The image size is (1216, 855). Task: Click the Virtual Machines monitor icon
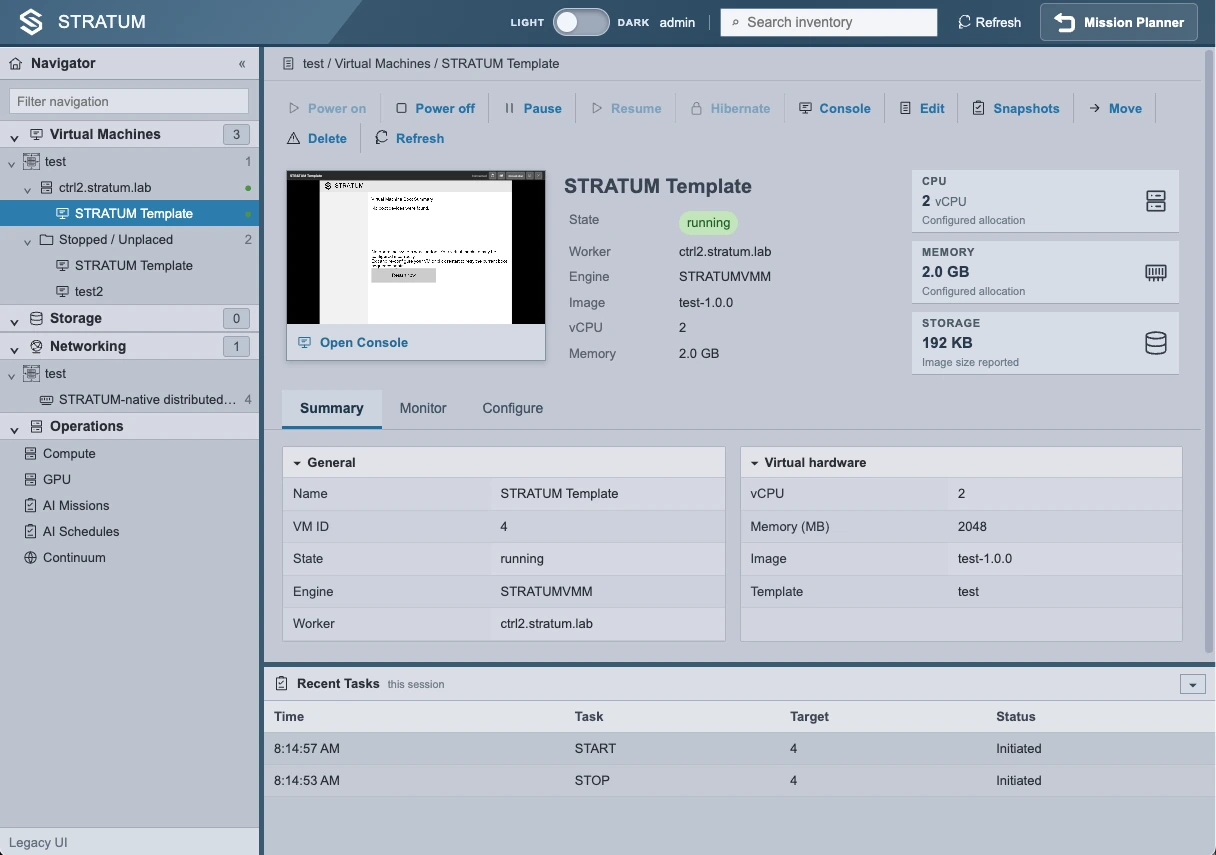(x=36, y=134)
